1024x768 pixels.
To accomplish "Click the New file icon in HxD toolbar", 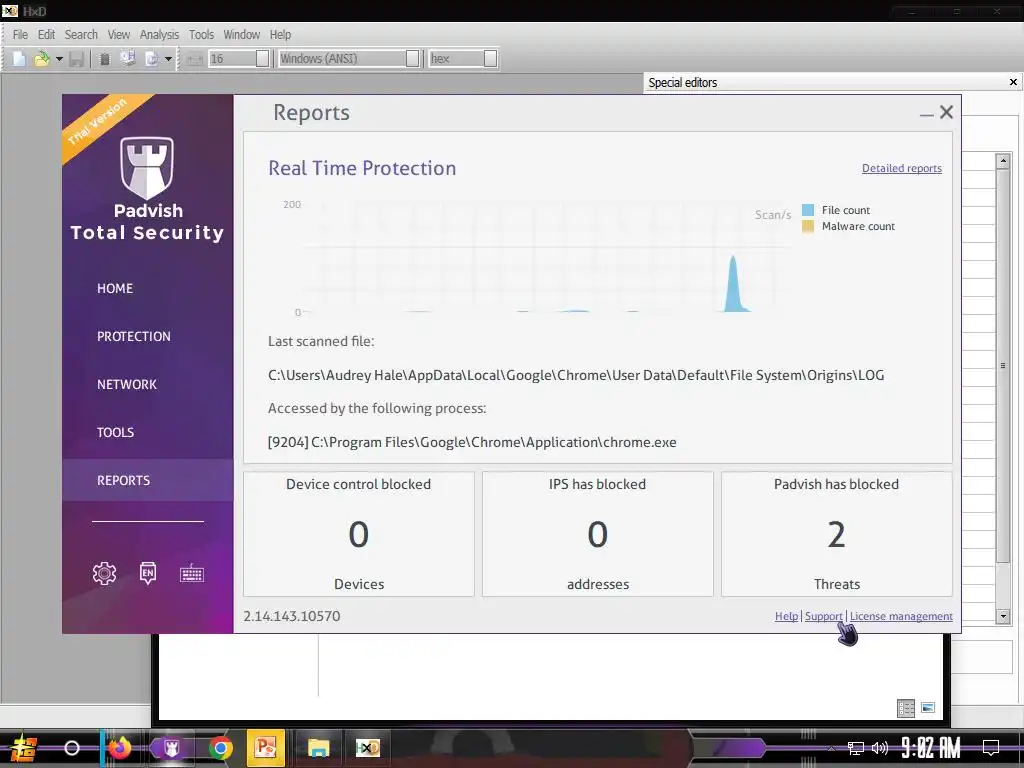I will coord(19,59).
